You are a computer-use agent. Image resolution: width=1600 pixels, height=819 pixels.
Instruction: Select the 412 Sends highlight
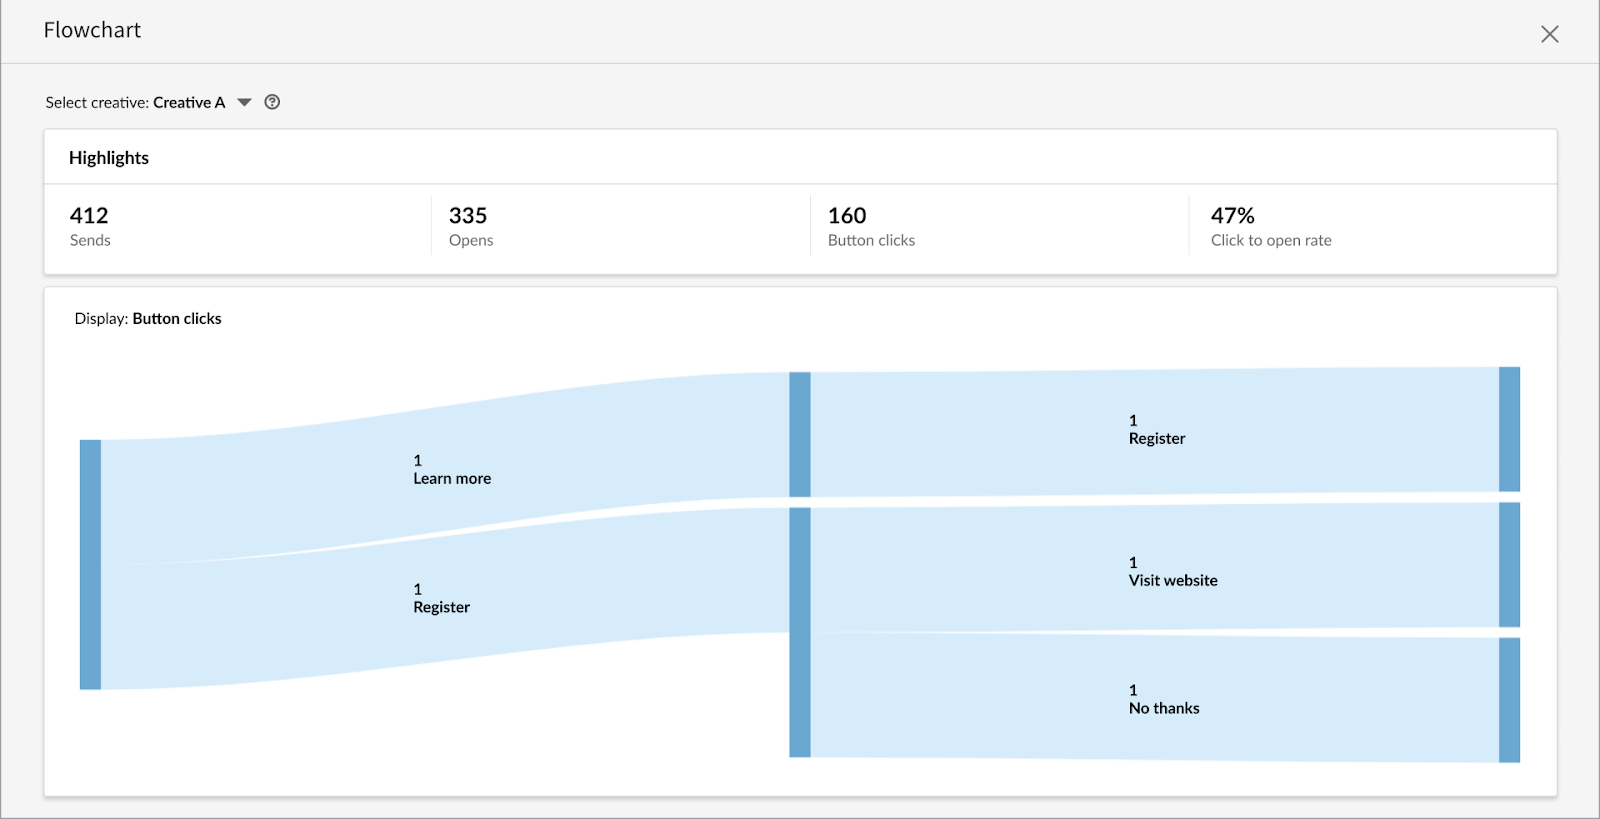coord(90,227)
